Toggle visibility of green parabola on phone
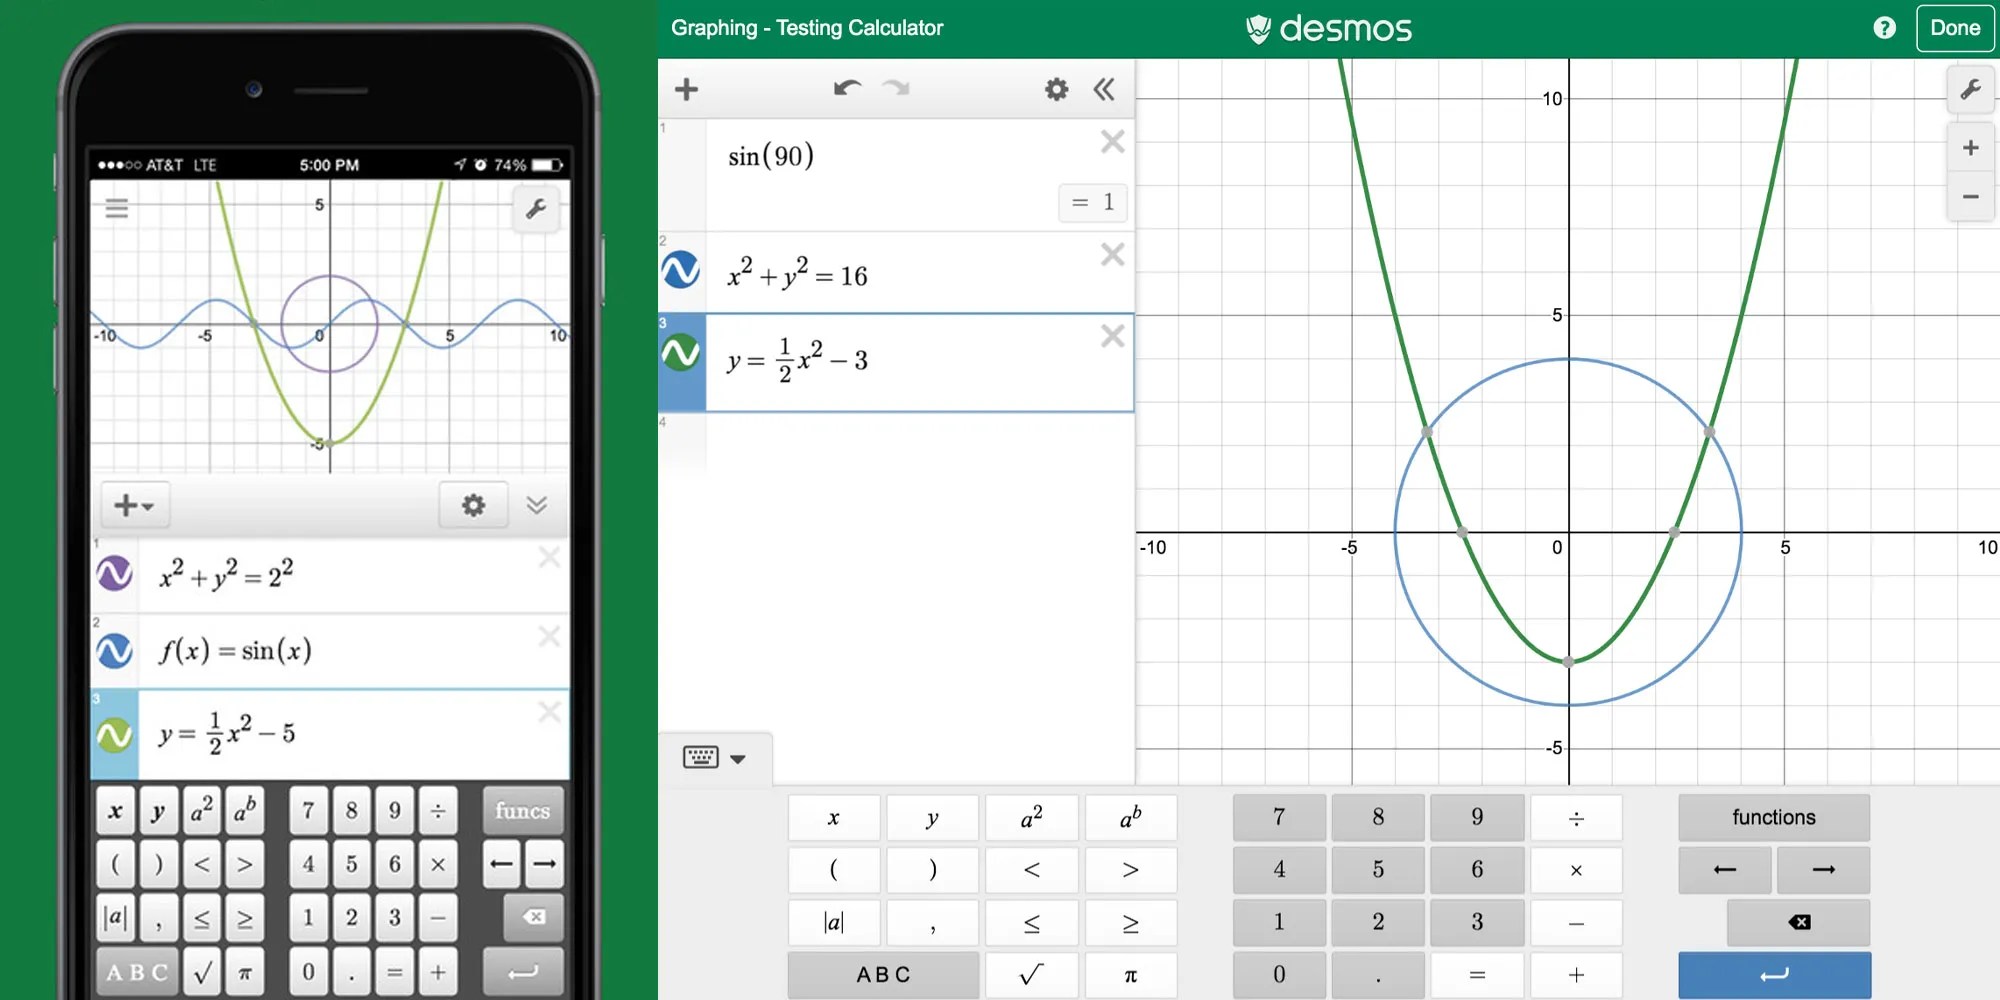This screenshot has height=1000, width=2000. click(x=114, y=735)
